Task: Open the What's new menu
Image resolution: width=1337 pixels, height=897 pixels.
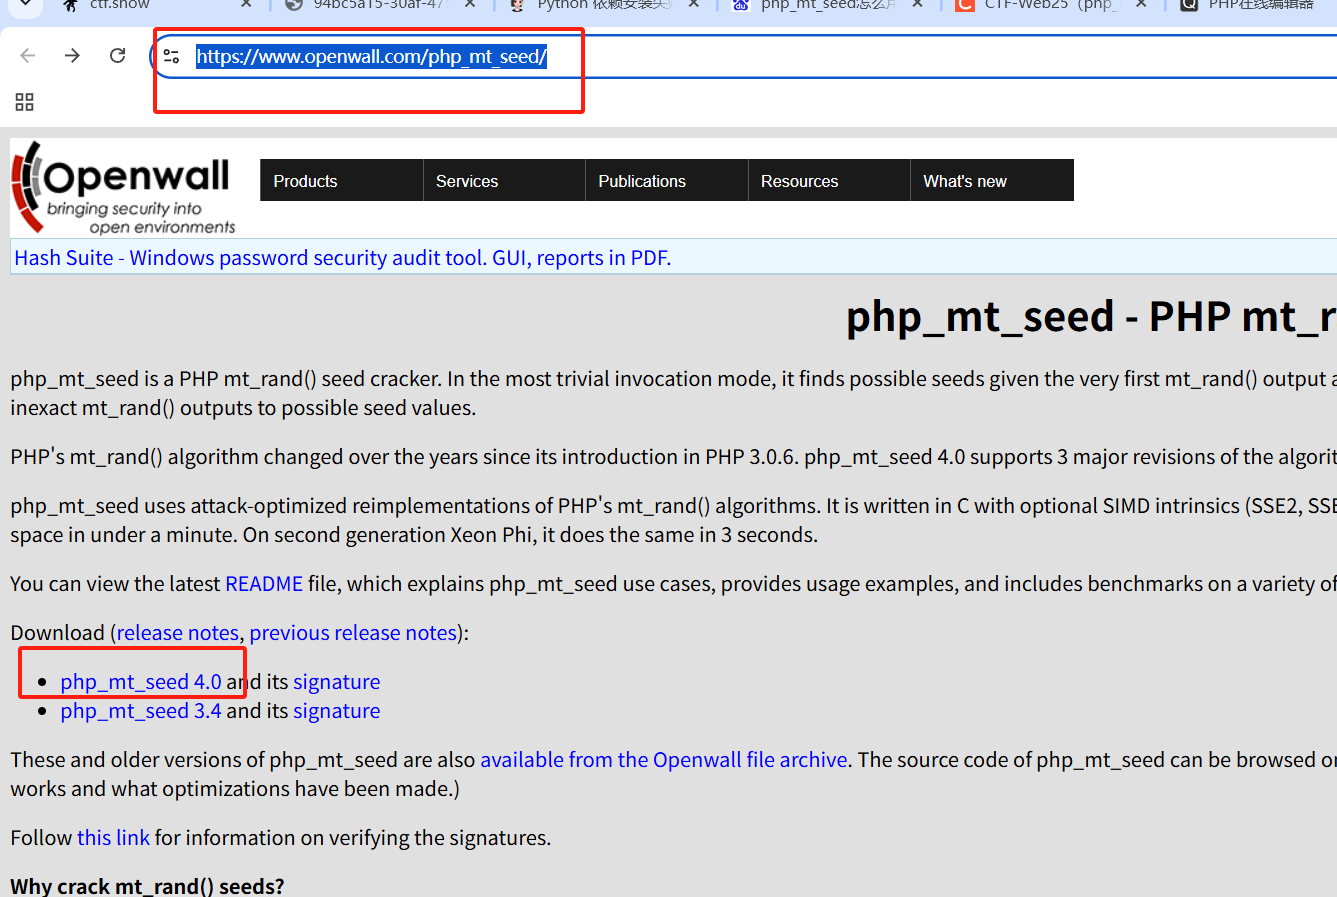Action: (x=992, y=180)
